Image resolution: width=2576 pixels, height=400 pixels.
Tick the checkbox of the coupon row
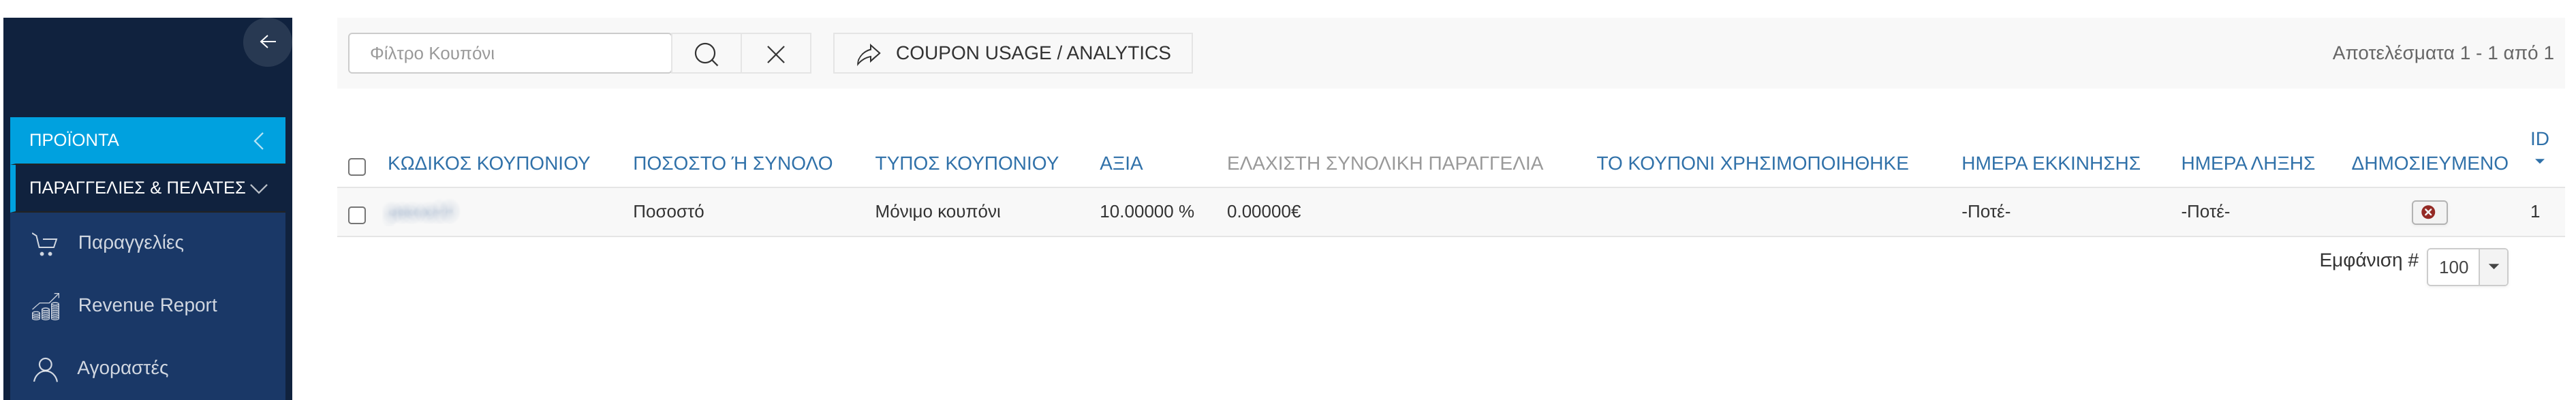[x=357, y=215]
